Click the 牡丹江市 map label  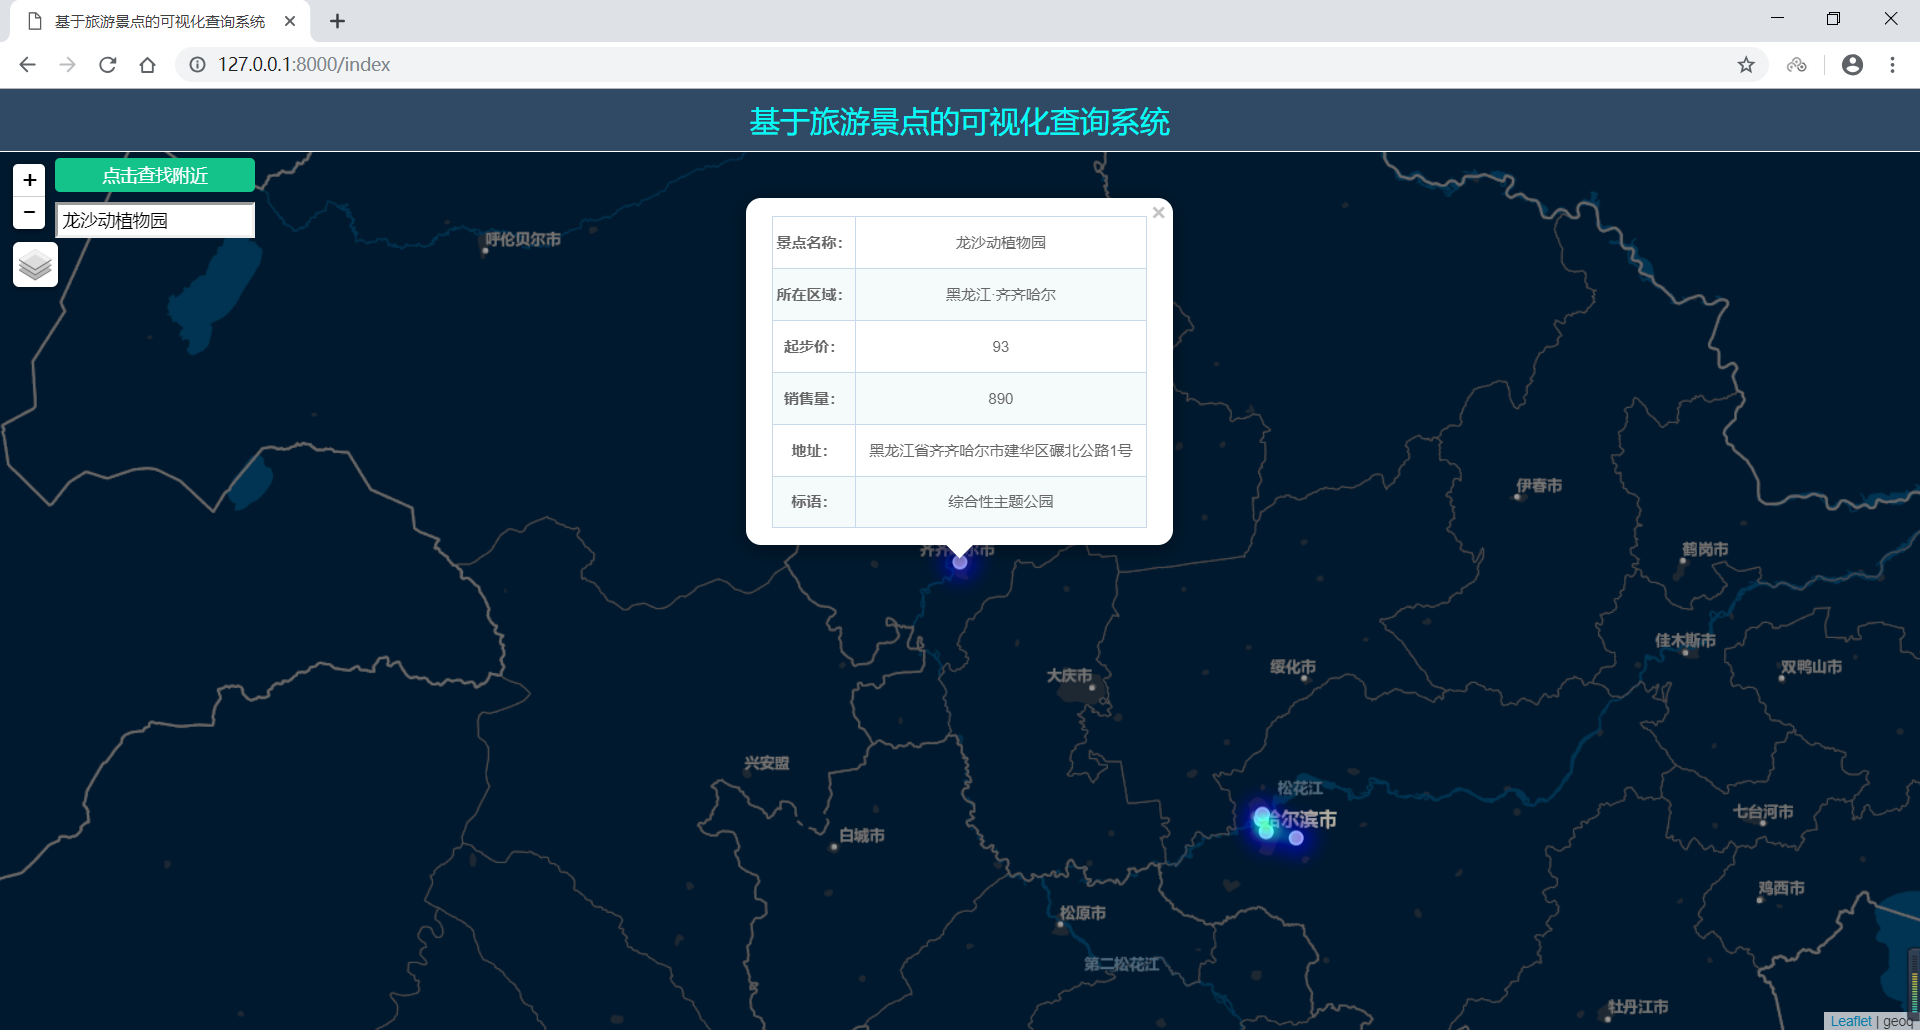pos(1638,1006)
